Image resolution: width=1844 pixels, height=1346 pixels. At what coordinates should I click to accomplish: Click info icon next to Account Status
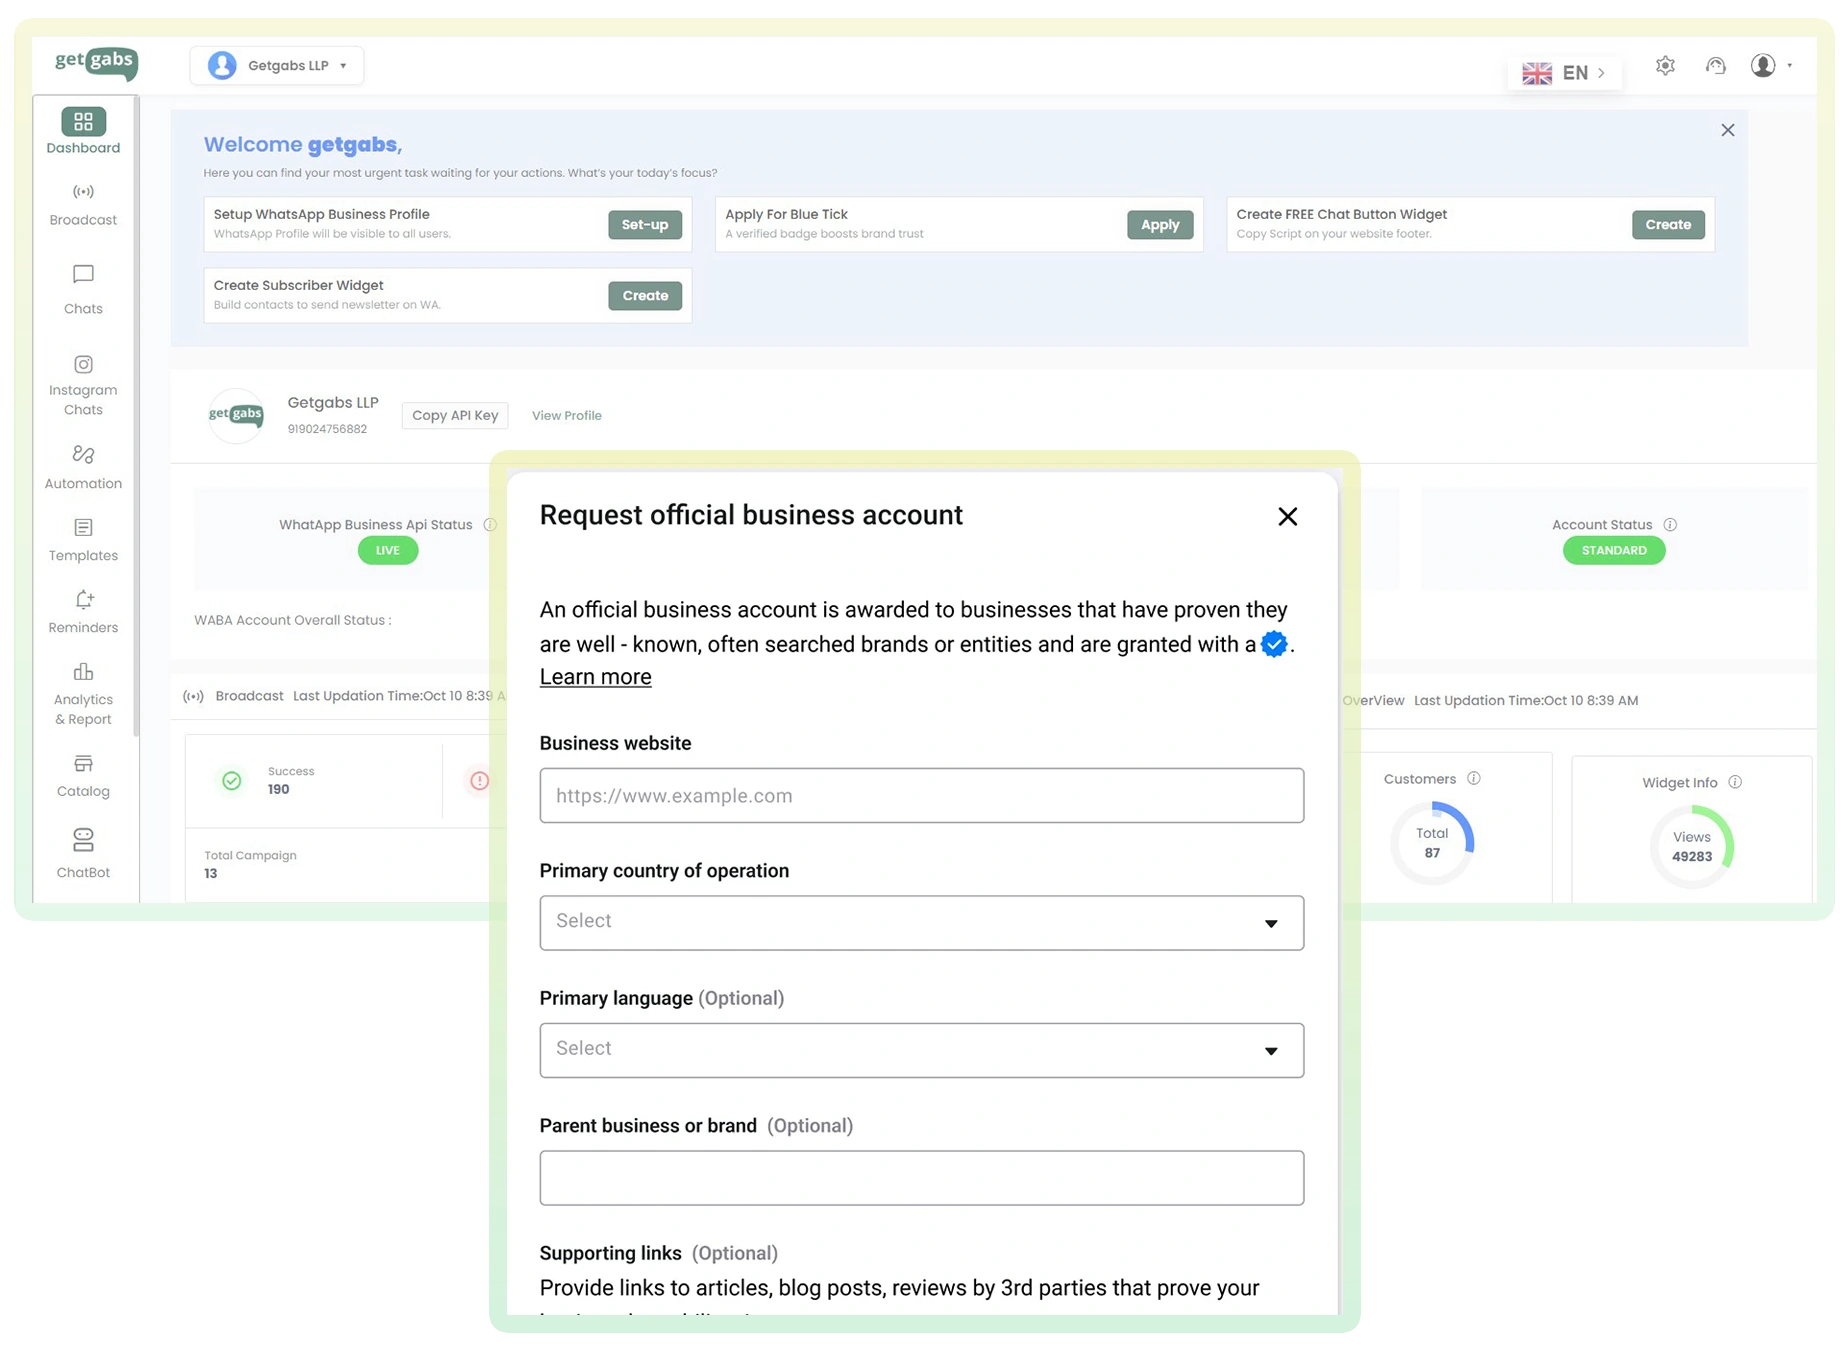click(1670, 525)
